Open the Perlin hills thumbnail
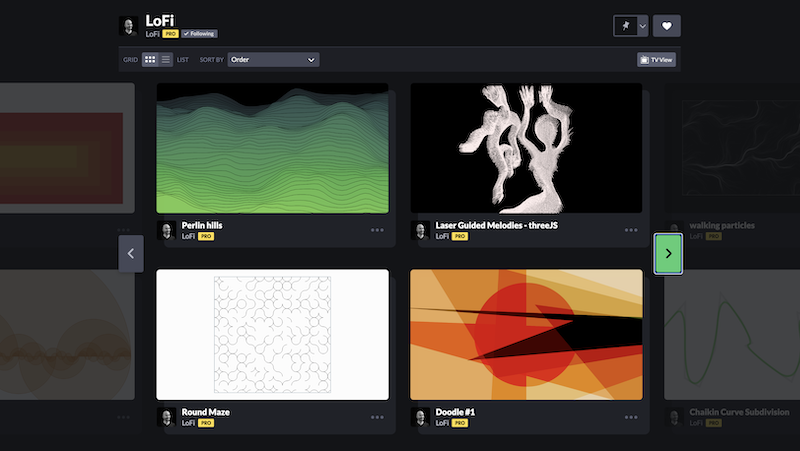 coord(272,148)
